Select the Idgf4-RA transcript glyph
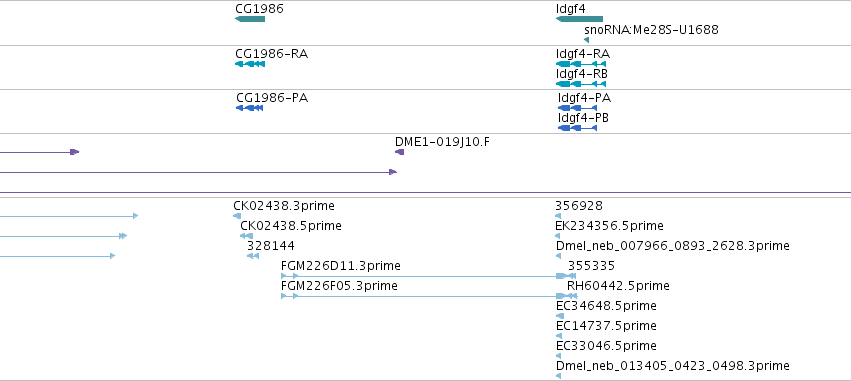This screenshot has width=851, height=381. tap(581, 64)
